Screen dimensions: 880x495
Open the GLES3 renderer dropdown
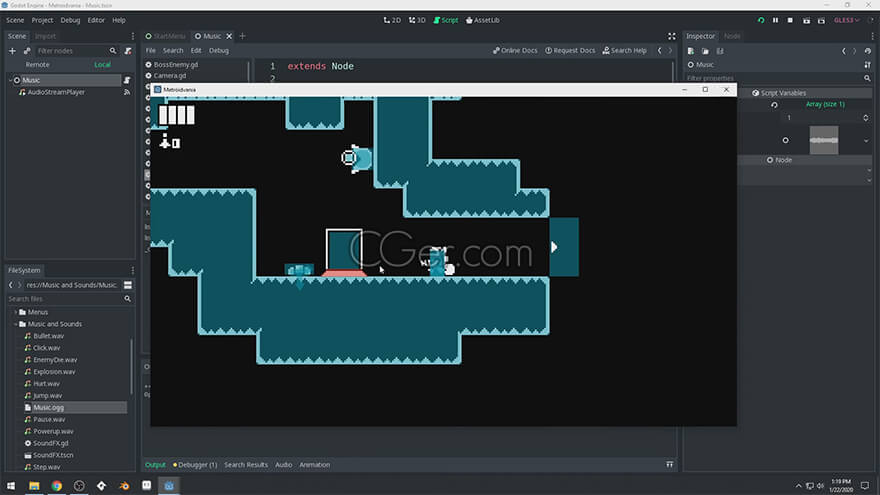coord(846,20)
